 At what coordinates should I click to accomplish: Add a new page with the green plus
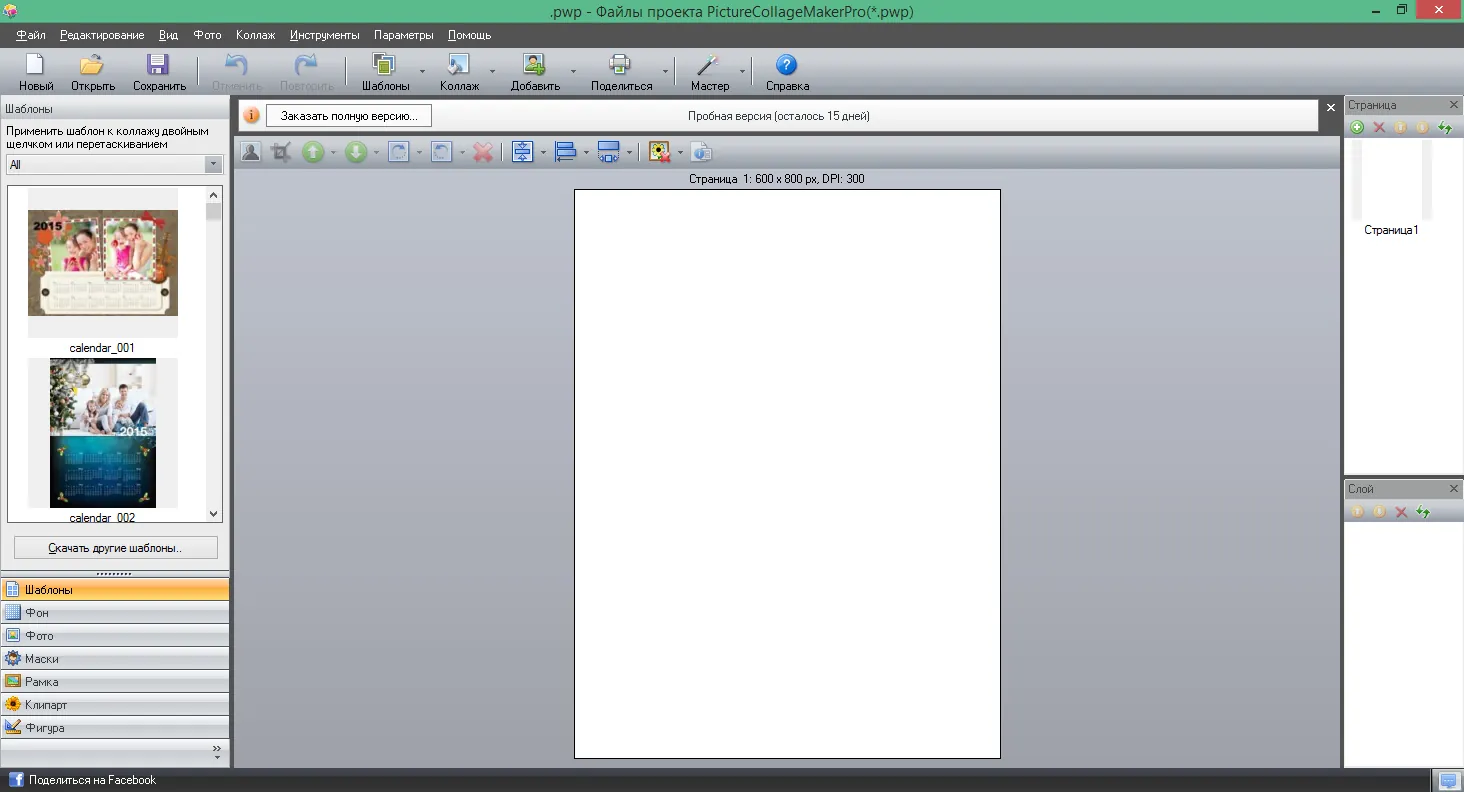[1357, 127]
